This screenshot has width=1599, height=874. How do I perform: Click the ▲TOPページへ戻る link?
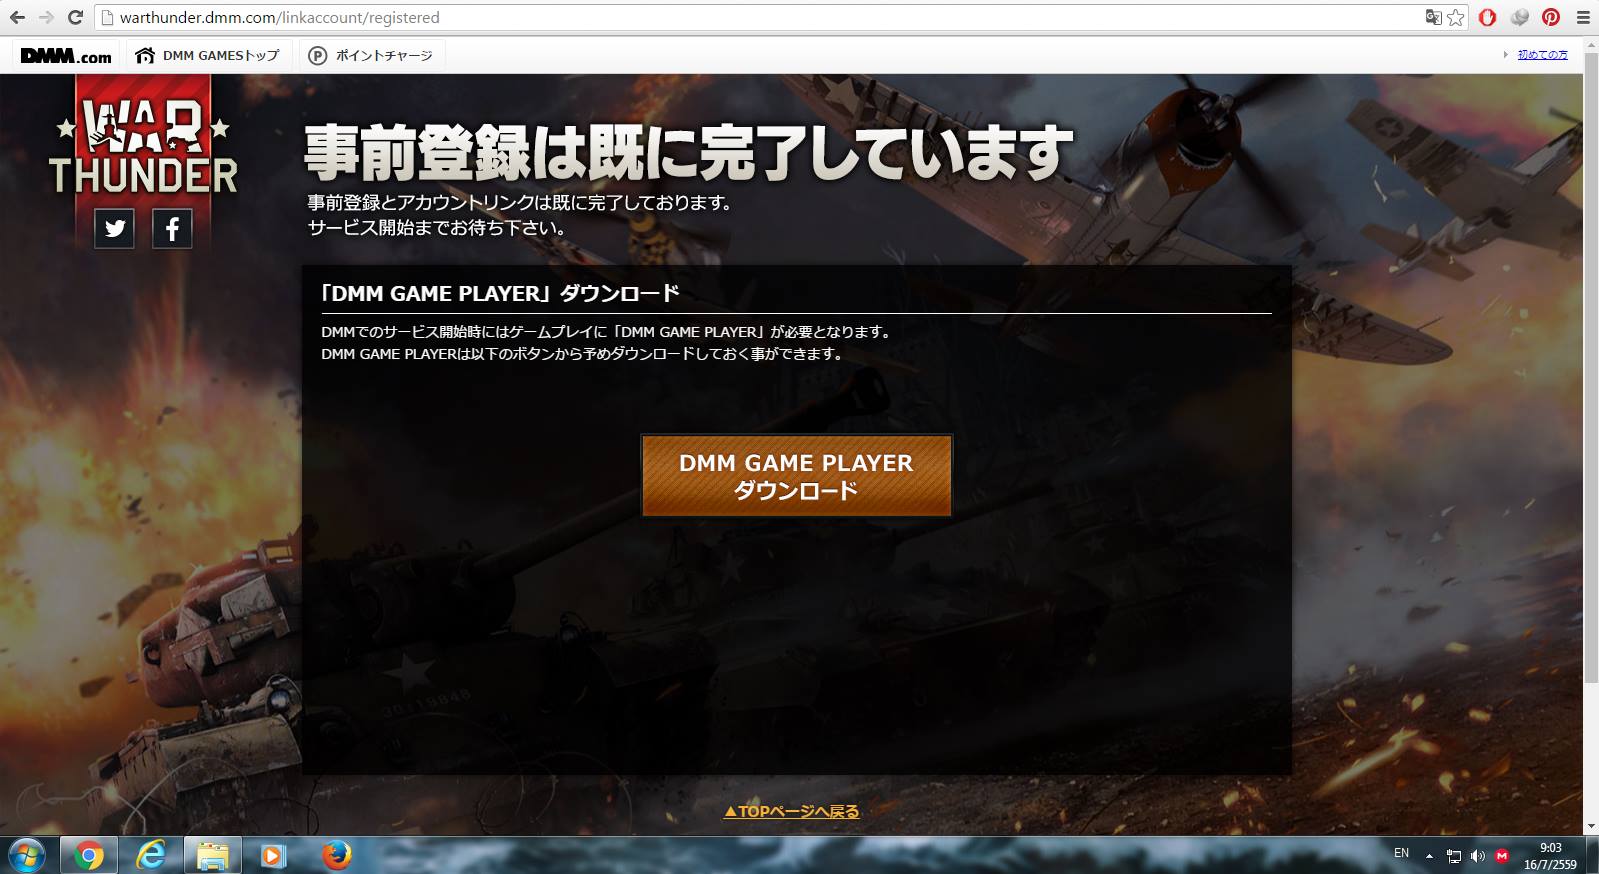[x=791, y=812]
